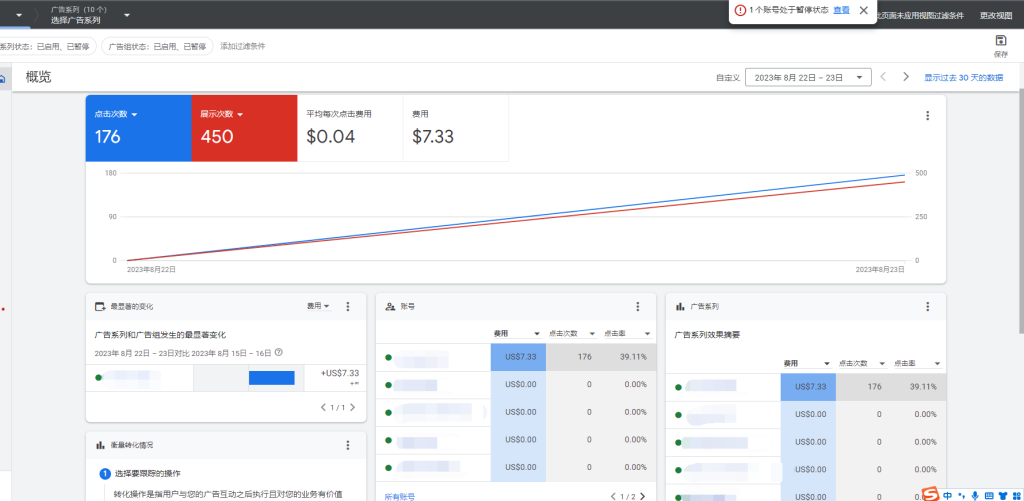Click the 广告系列 card bar-chart icon
The height and width of the screenshot is (501, 1024).
tap(680, 306)
